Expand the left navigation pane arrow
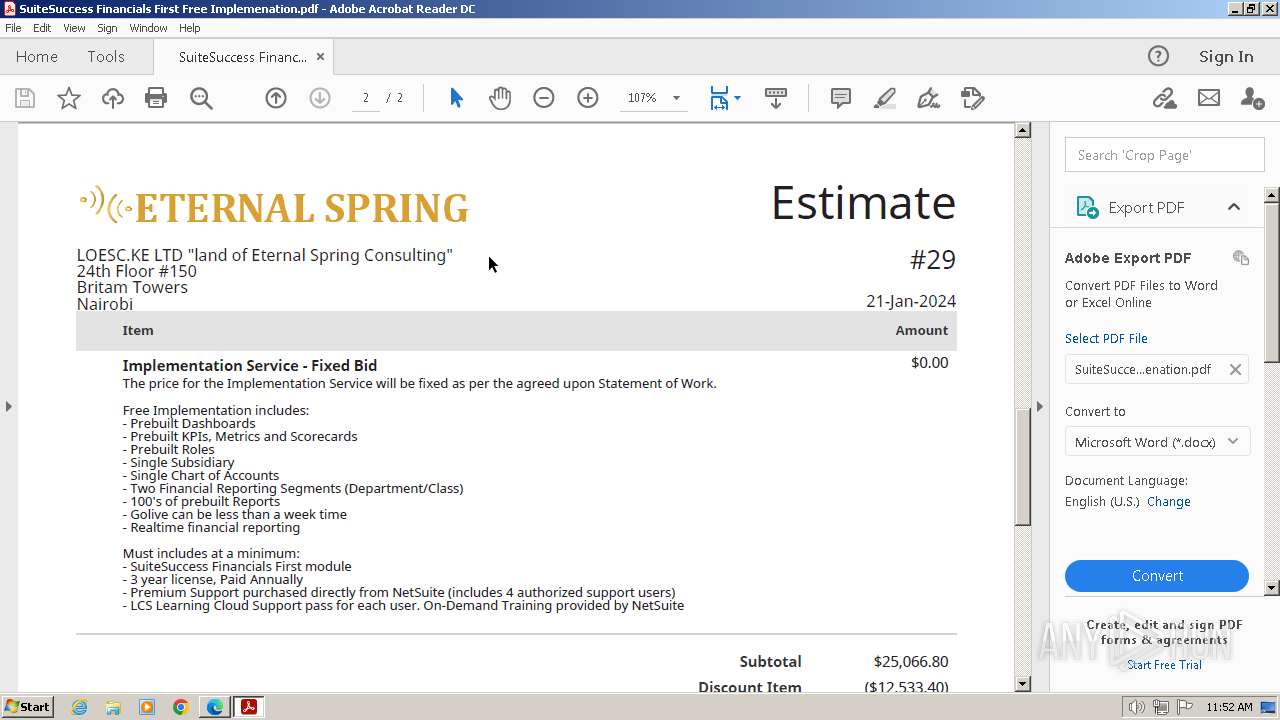This screenshot has width=1280, height=720. [x=8, y=406]
